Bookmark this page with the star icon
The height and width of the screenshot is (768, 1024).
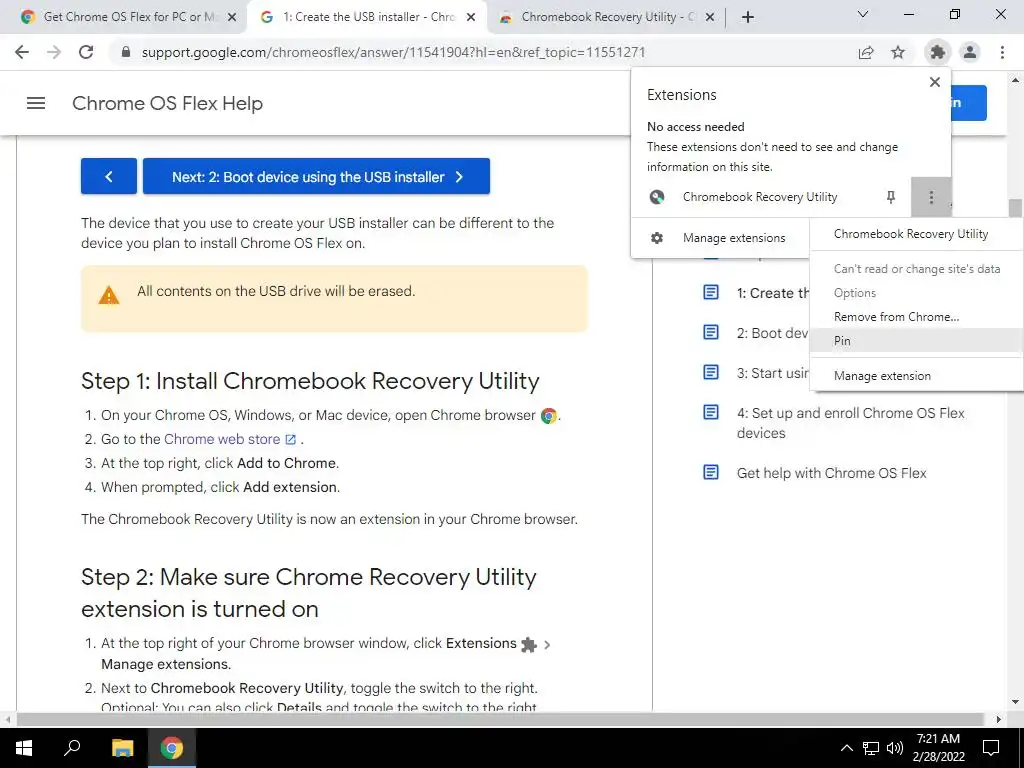(x=899, y=52)
